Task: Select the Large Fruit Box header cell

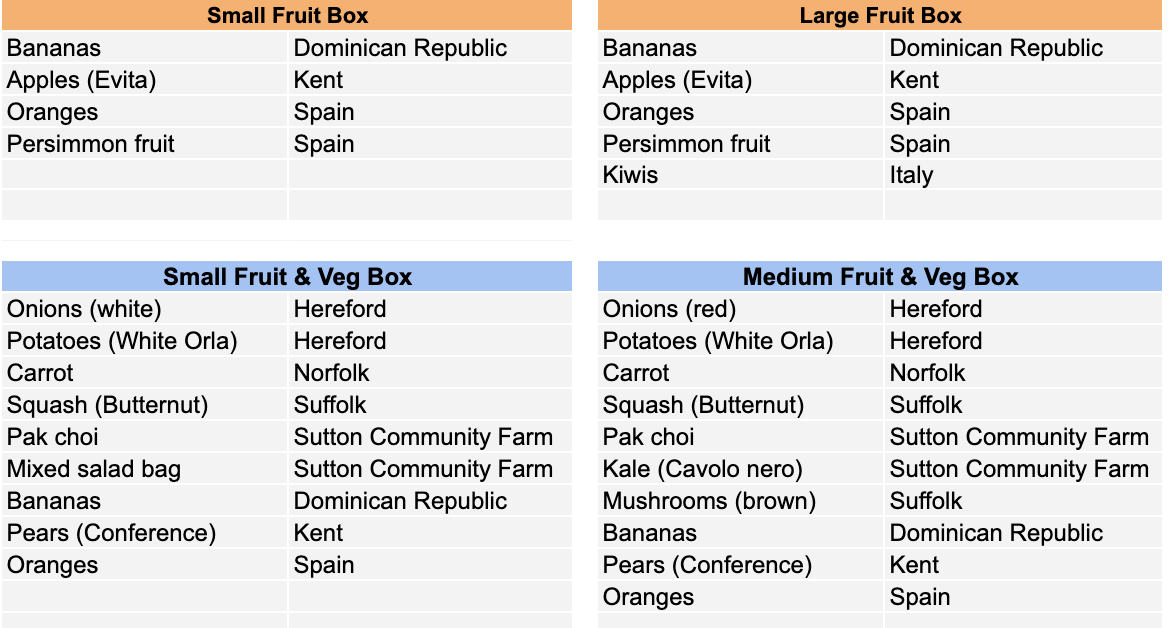Action: tap(880, 15)
